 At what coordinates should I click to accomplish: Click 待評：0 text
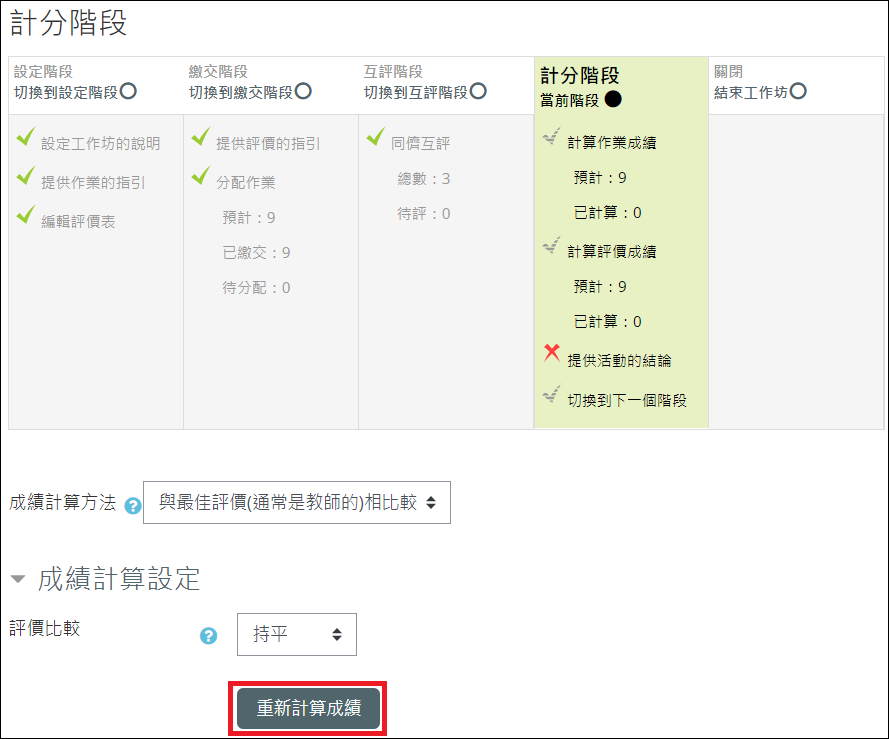[424, 214]
